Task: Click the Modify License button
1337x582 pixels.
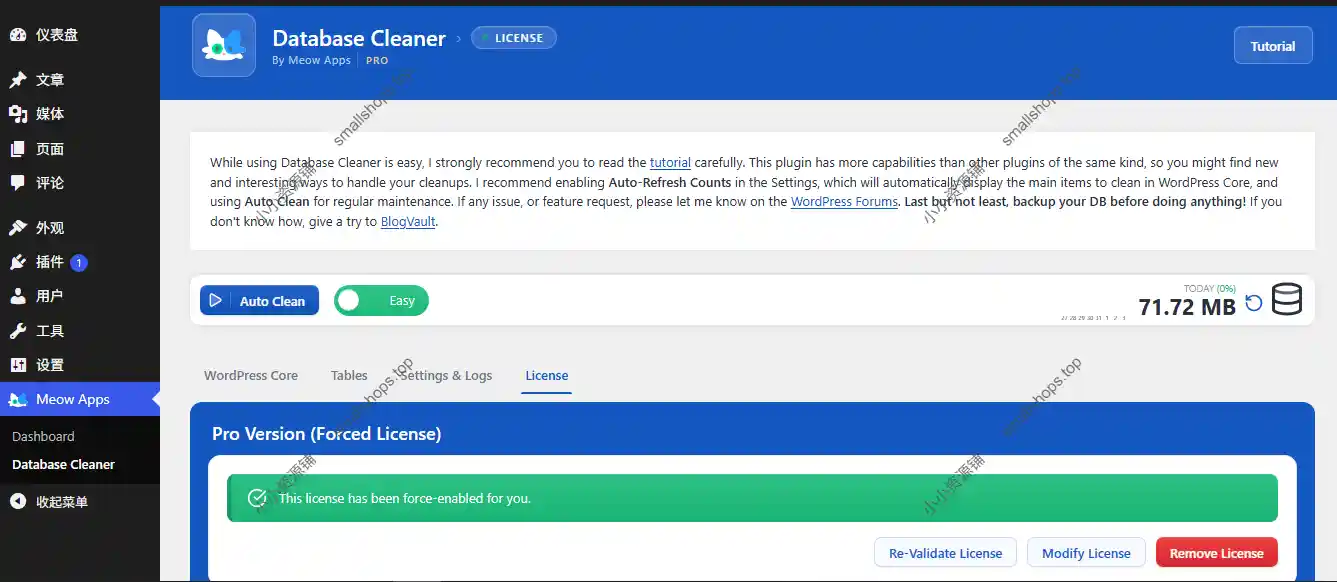Action: point(1086,553)
